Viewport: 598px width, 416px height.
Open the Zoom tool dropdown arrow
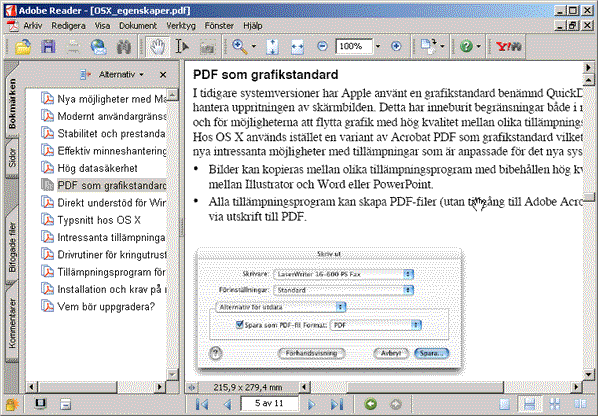[254, 47]
